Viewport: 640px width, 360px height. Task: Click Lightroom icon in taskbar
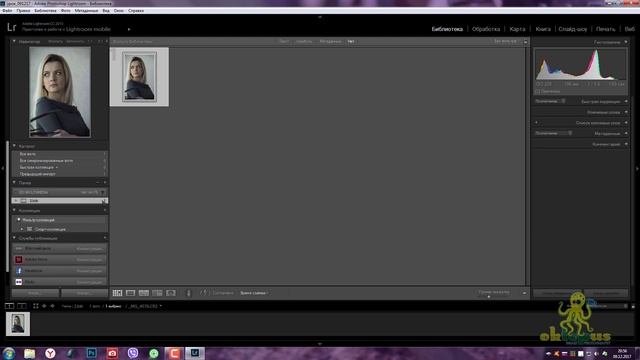(x=195, y=353)
